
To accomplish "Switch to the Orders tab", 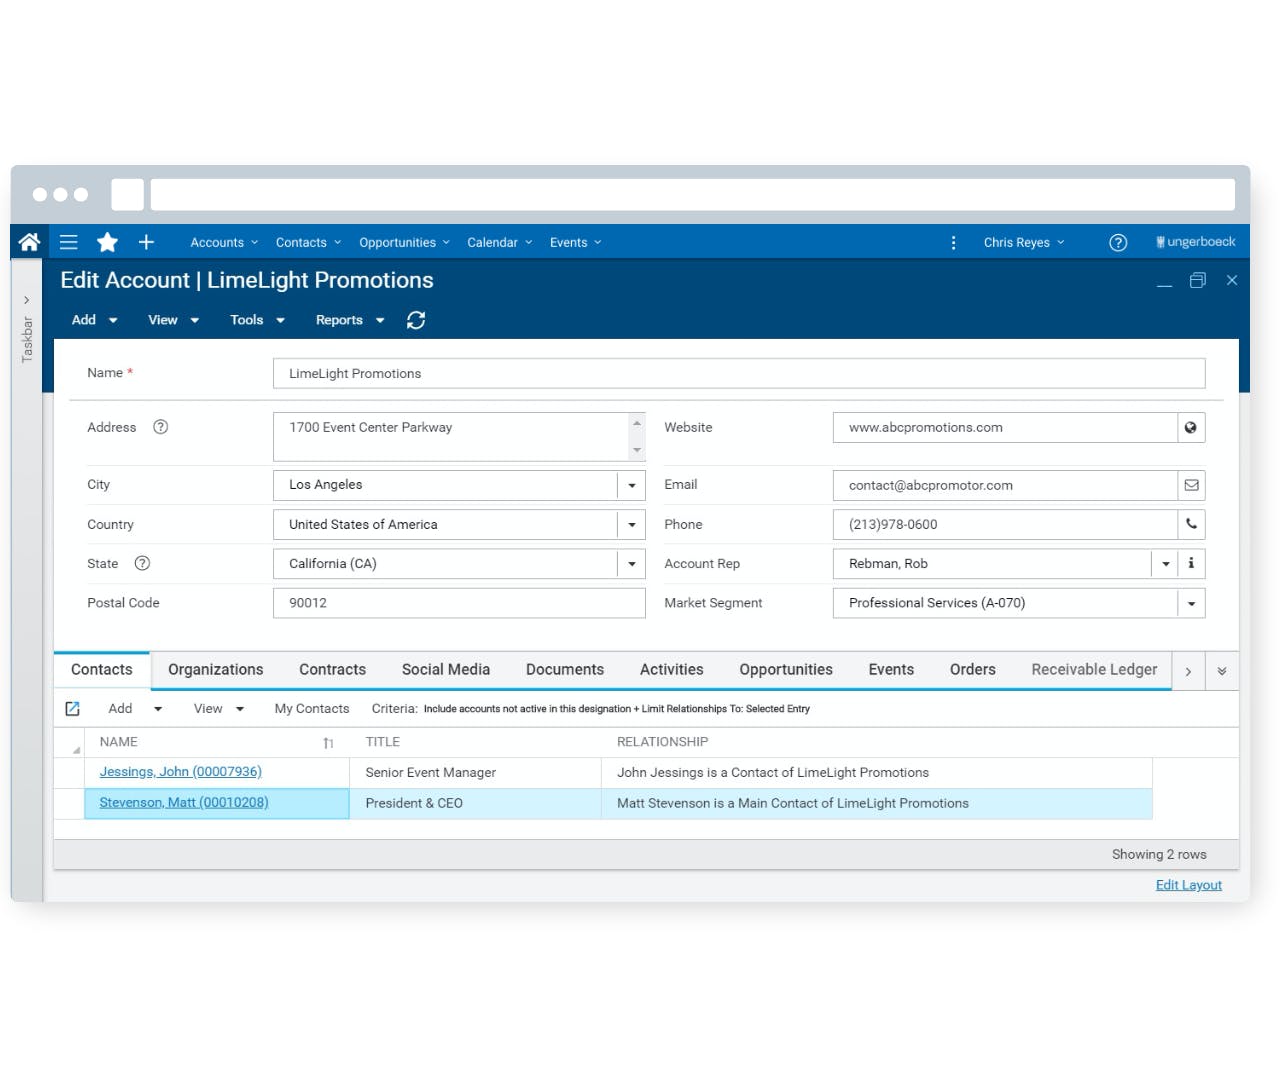I will [973, 670].
